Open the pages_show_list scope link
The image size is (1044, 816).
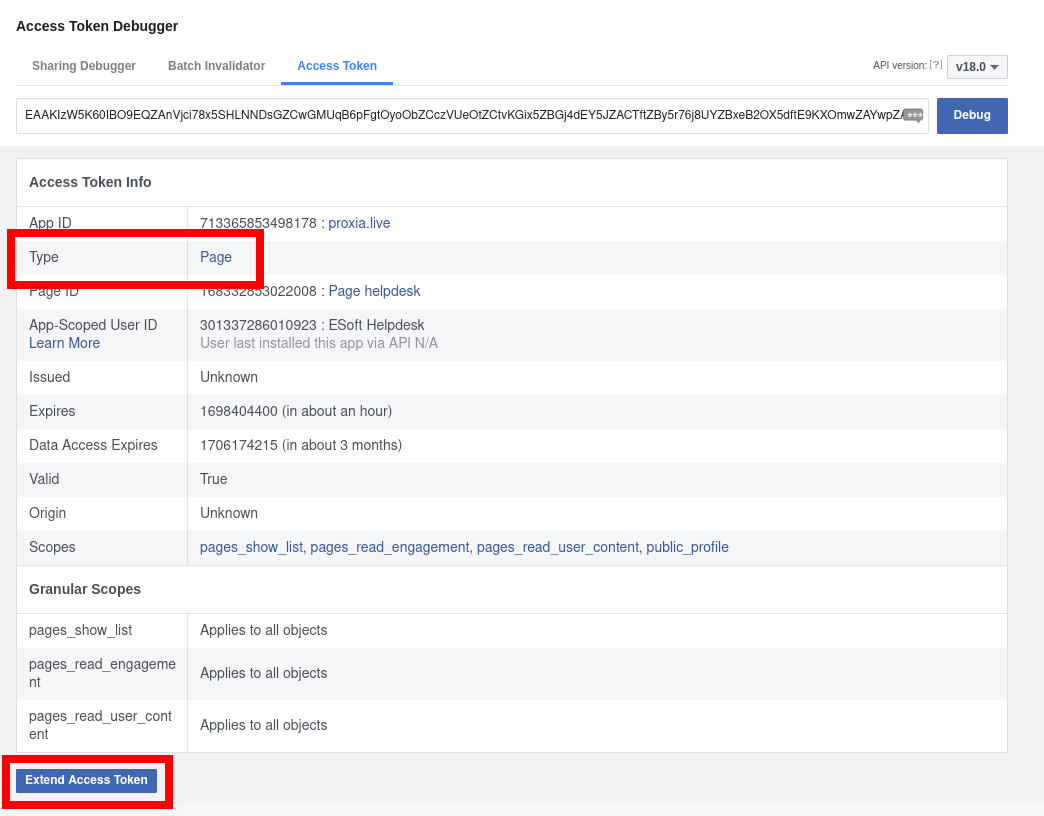click(x=251, y=547)
